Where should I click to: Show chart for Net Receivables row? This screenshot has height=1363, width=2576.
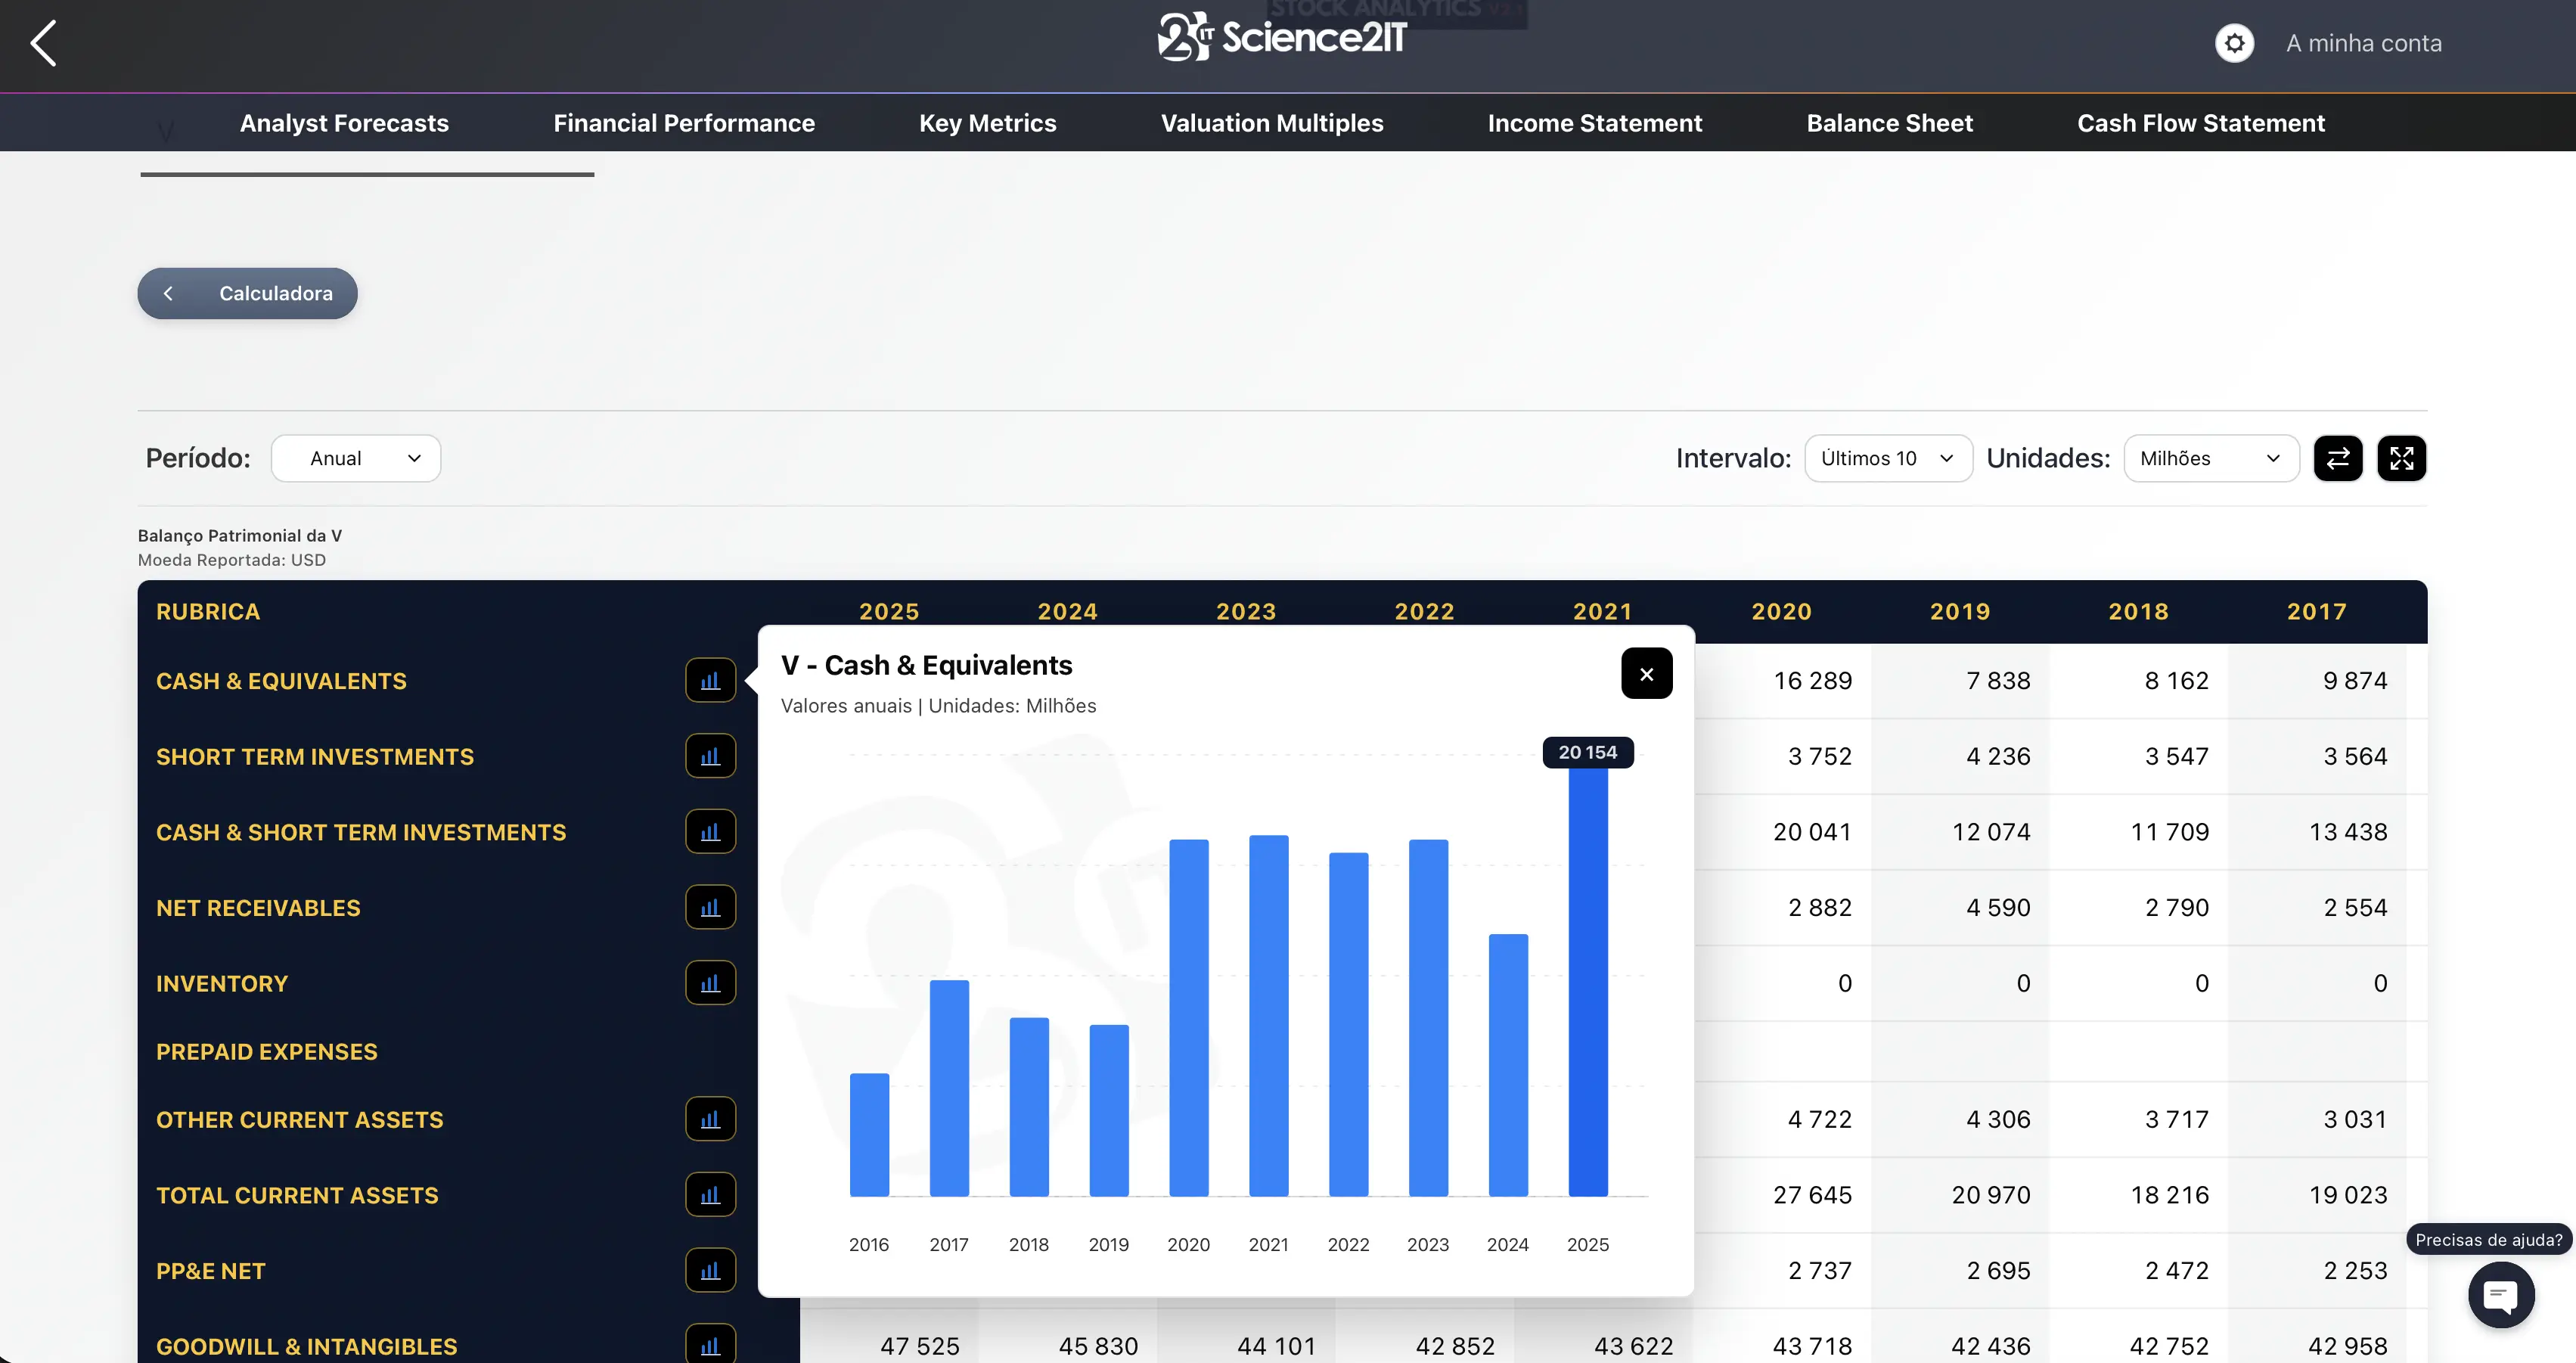tap(710, 907)
